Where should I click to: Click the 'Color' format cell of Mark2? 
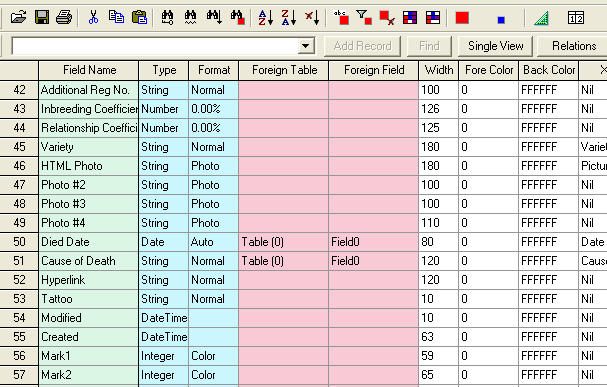[214, 375]
